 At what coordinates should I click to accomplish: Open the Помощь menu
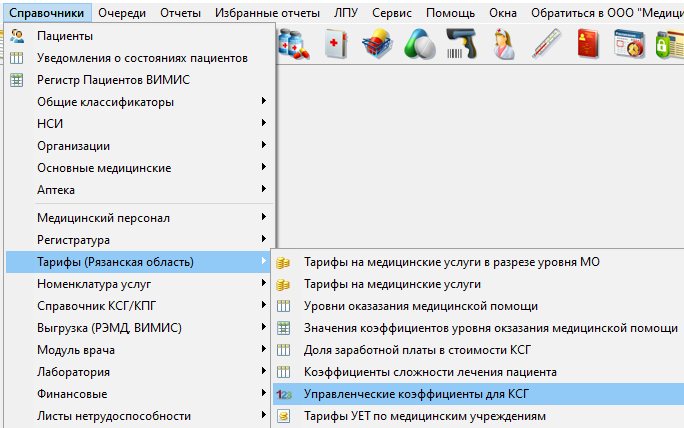451,13
